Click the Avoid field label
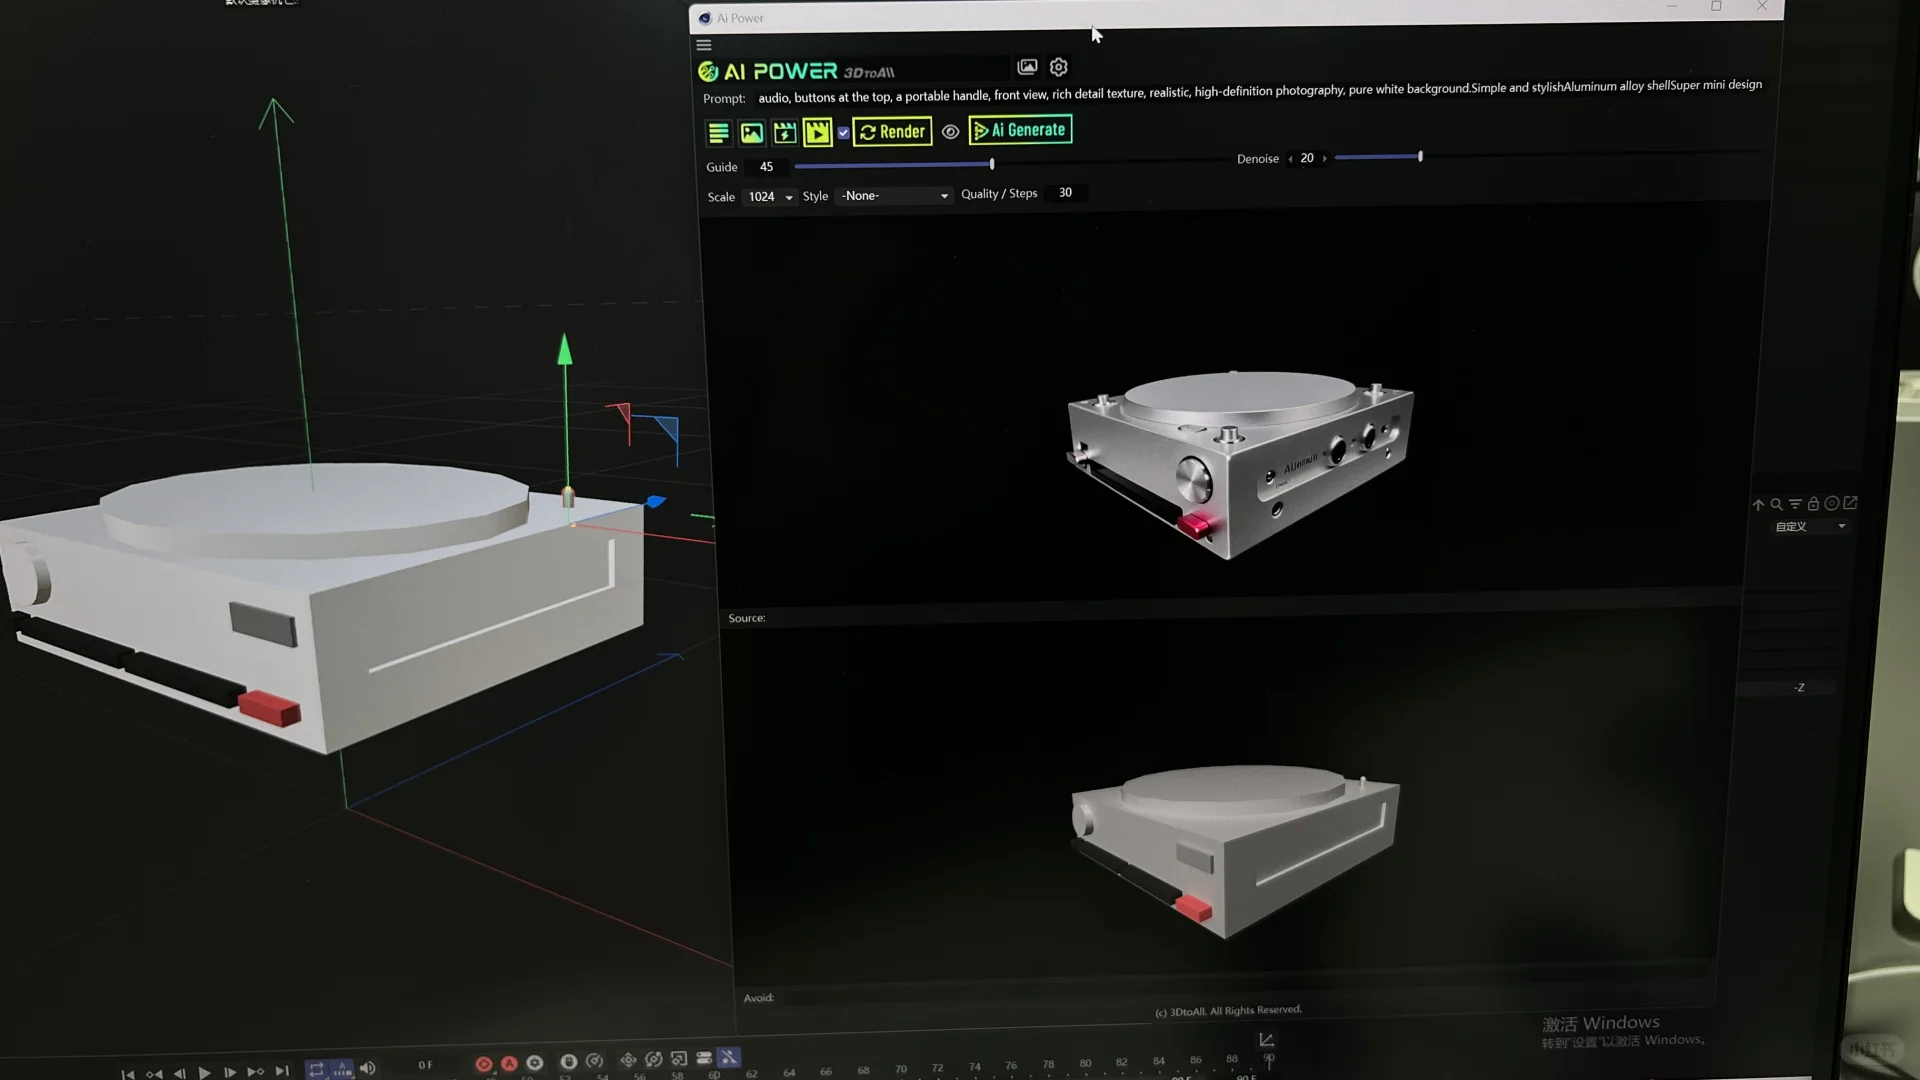The width and height of the screenshot is (1920, 1080). pos(758,997)
